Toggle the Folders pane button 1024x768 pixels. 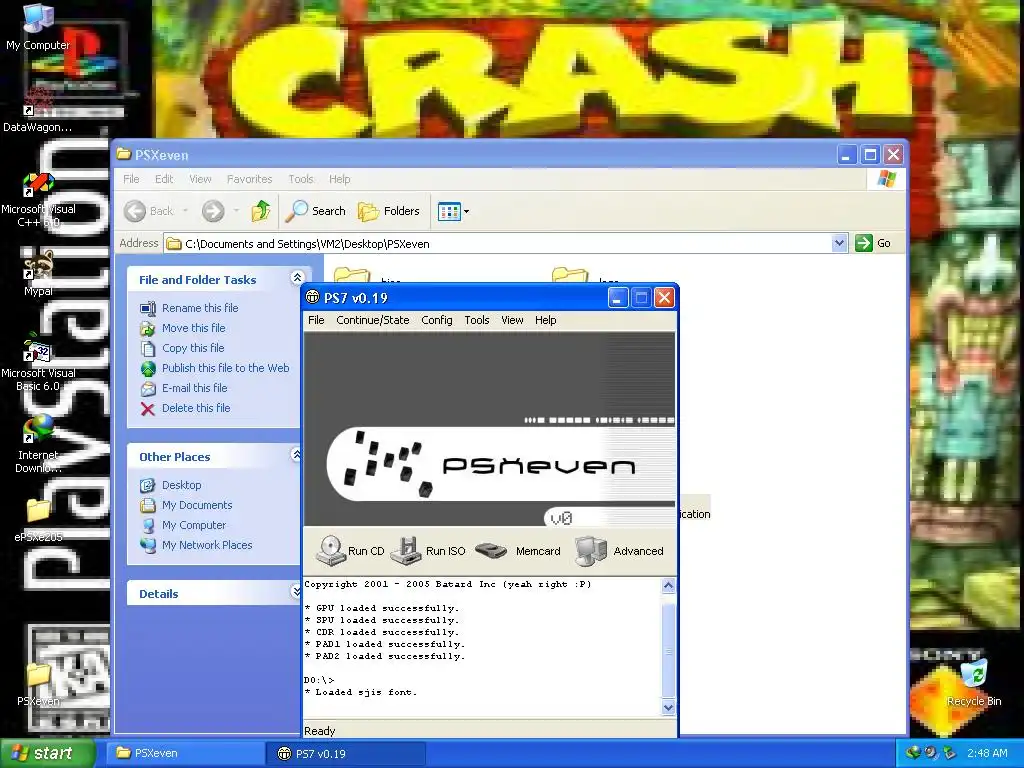(389, 211)
